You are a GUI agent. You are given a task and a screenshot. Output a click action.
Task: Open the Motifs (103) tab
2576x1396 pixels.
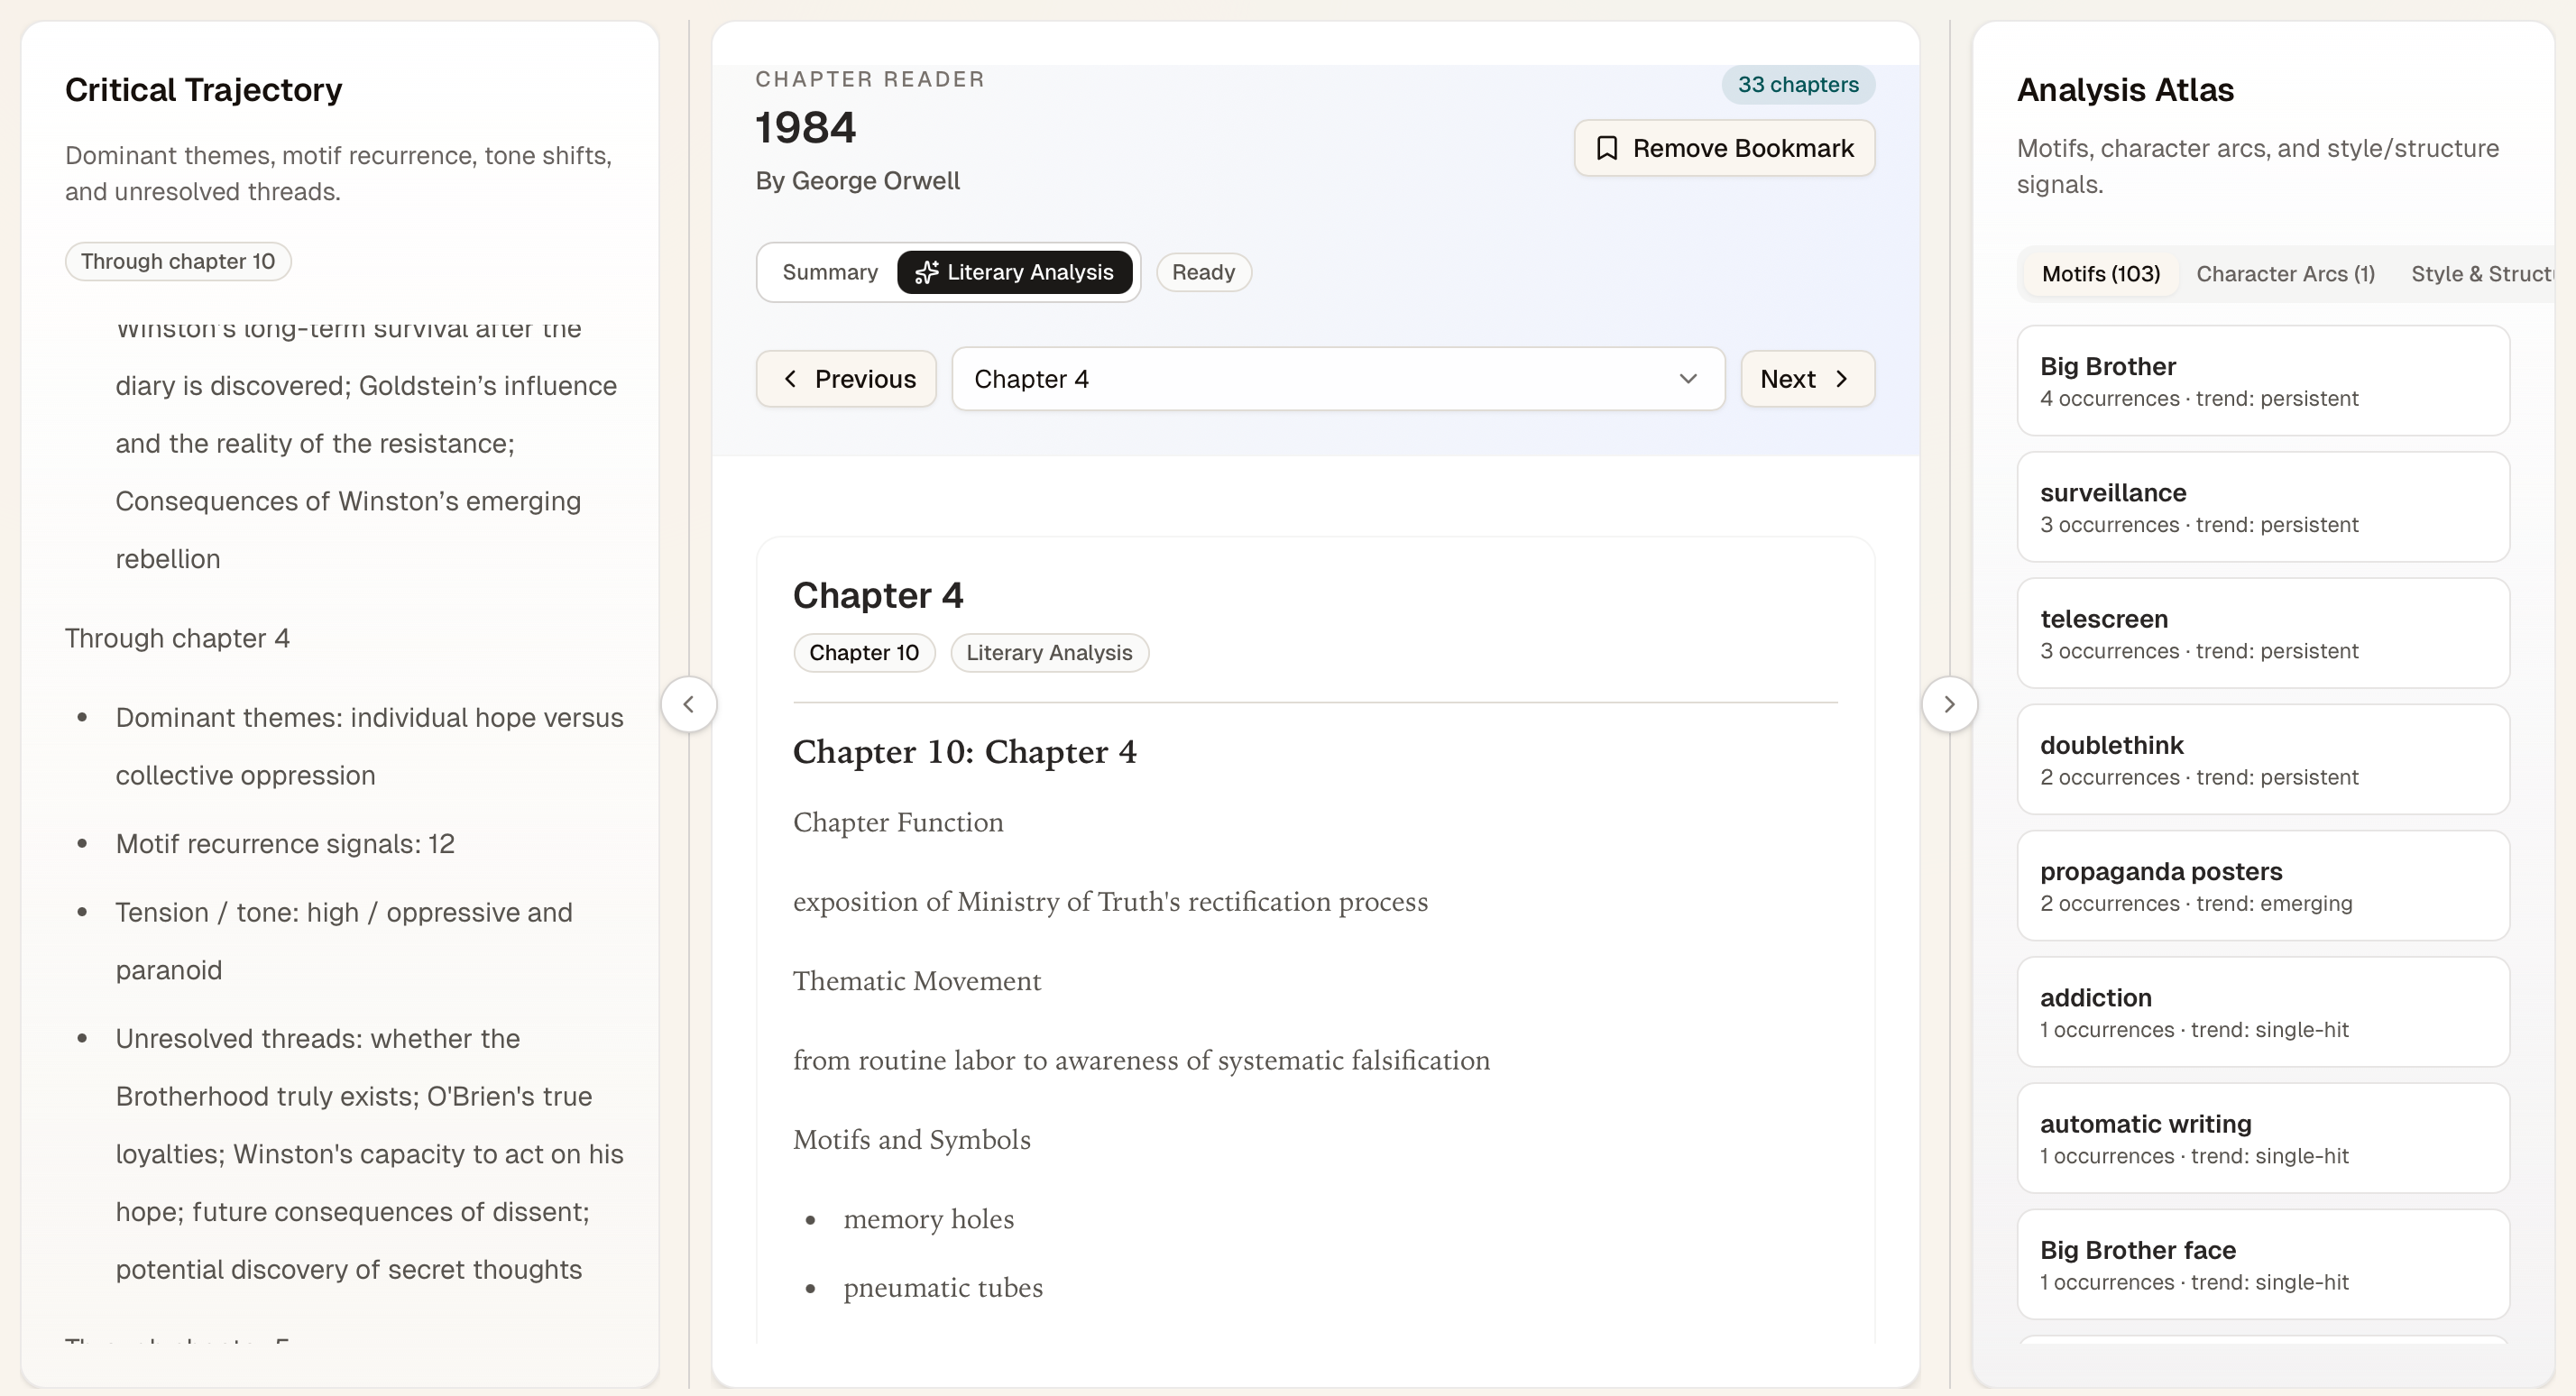(2100, 274)
